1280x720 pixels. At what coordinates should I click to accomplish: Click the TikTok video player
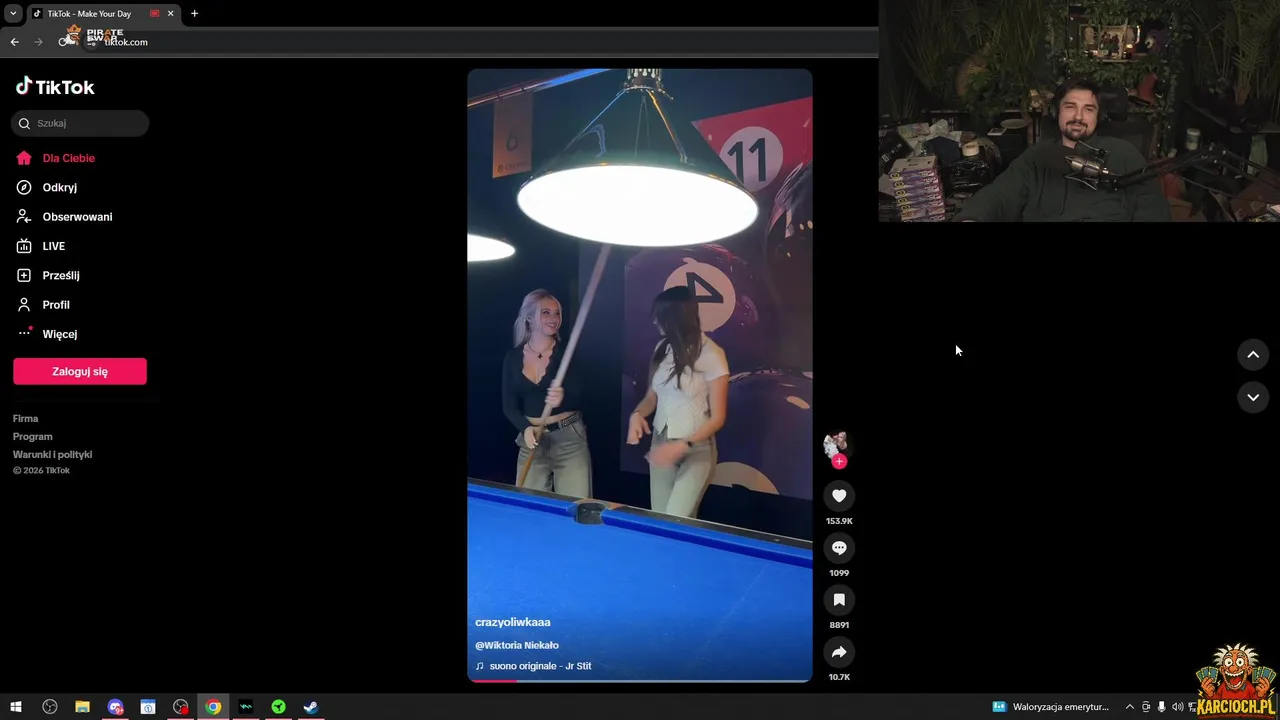(x=640, y=374)
